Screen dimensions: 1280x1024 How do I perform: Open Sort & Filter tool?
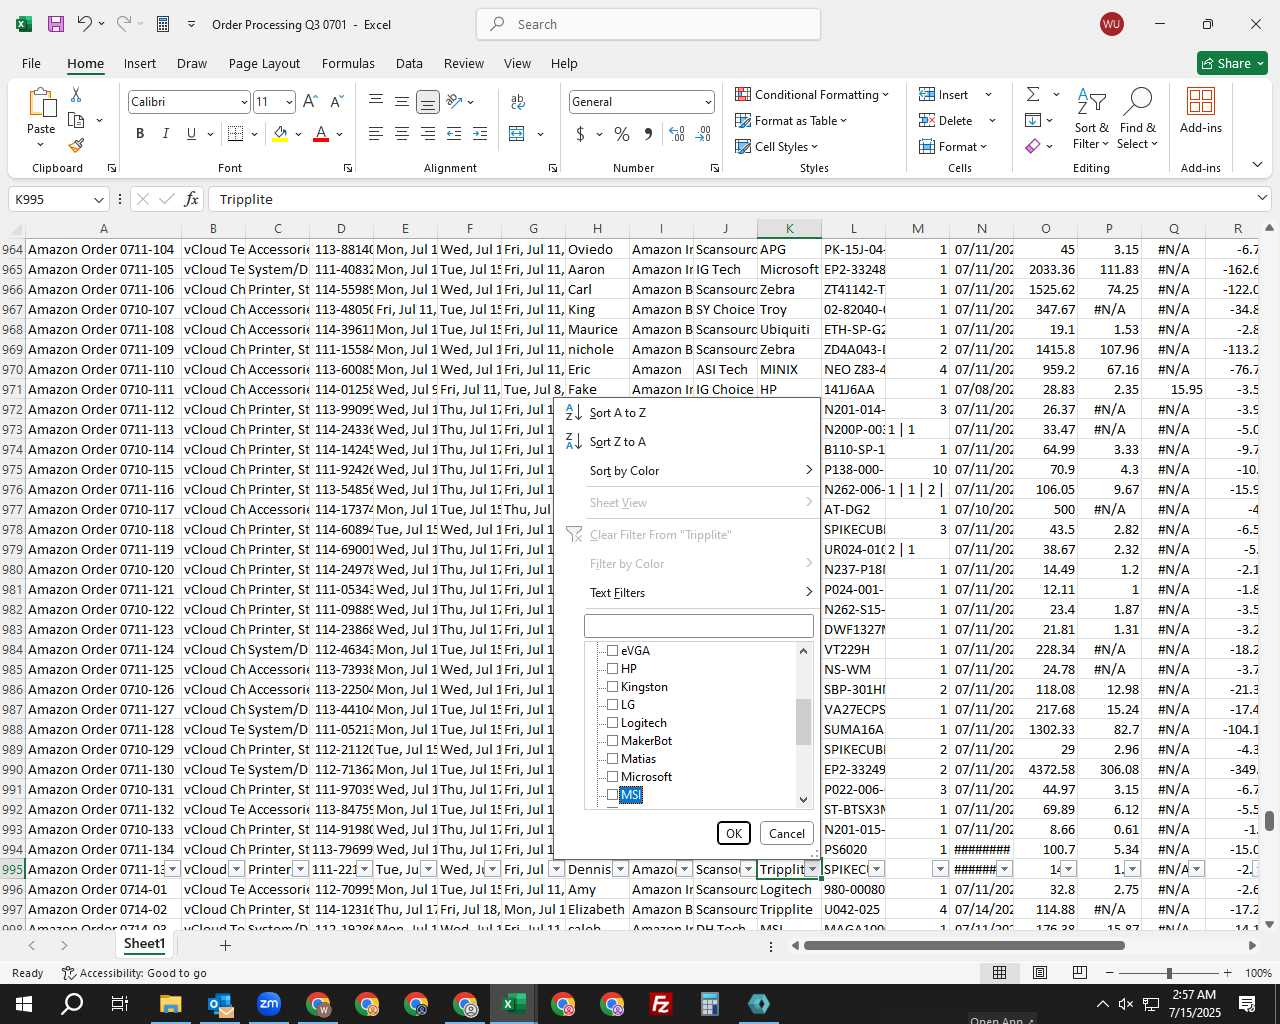[1091, 118]
